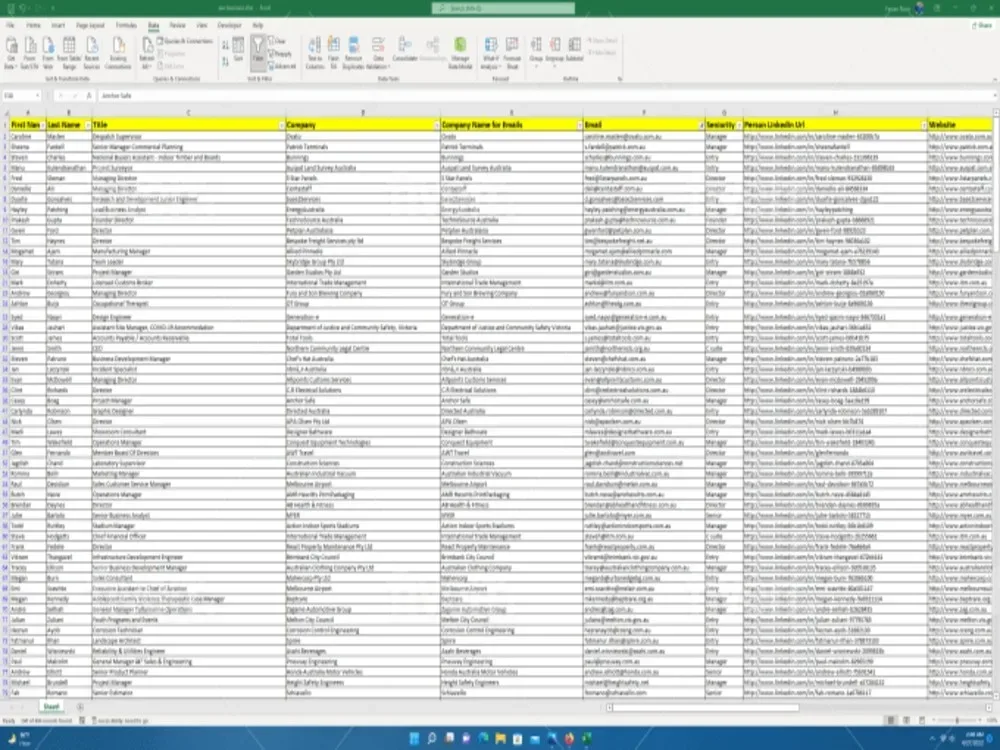Switch to the Developer tab
The width and height of the screenshot is (1000, 750).
coord(230,26)
